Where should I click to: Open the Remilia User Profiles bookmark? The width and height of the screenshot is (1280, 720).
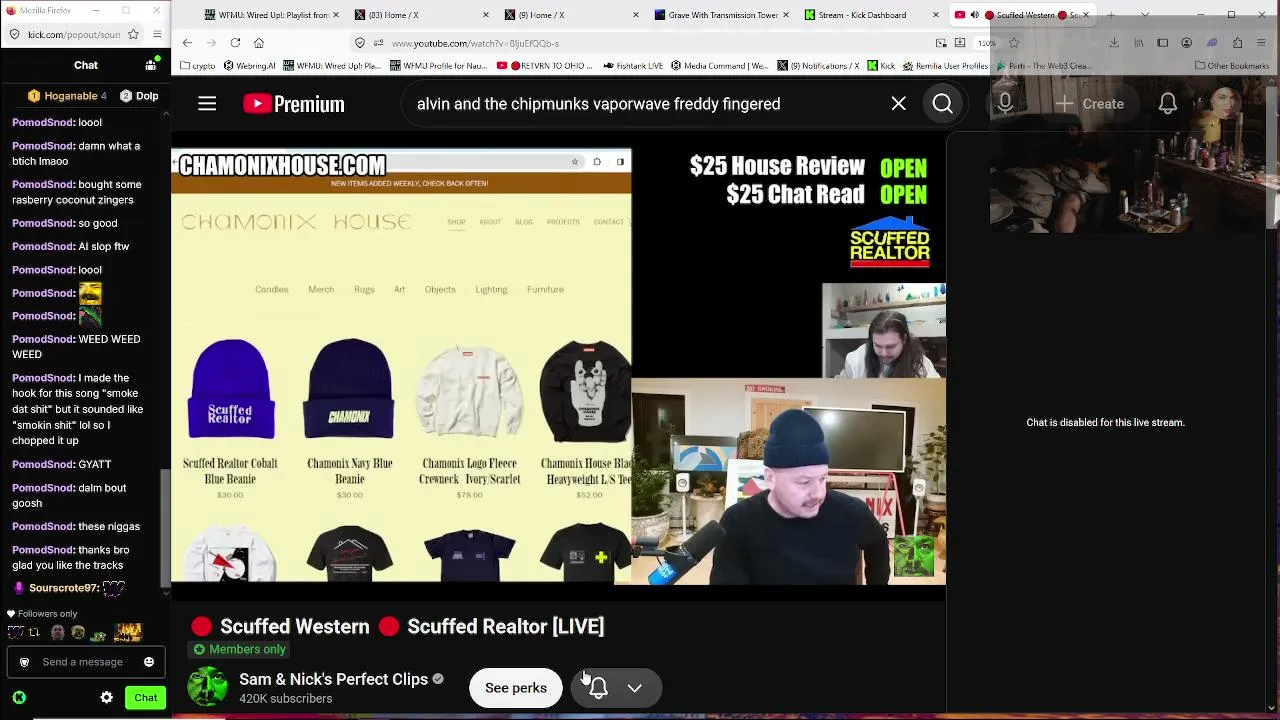pos(945,66)
